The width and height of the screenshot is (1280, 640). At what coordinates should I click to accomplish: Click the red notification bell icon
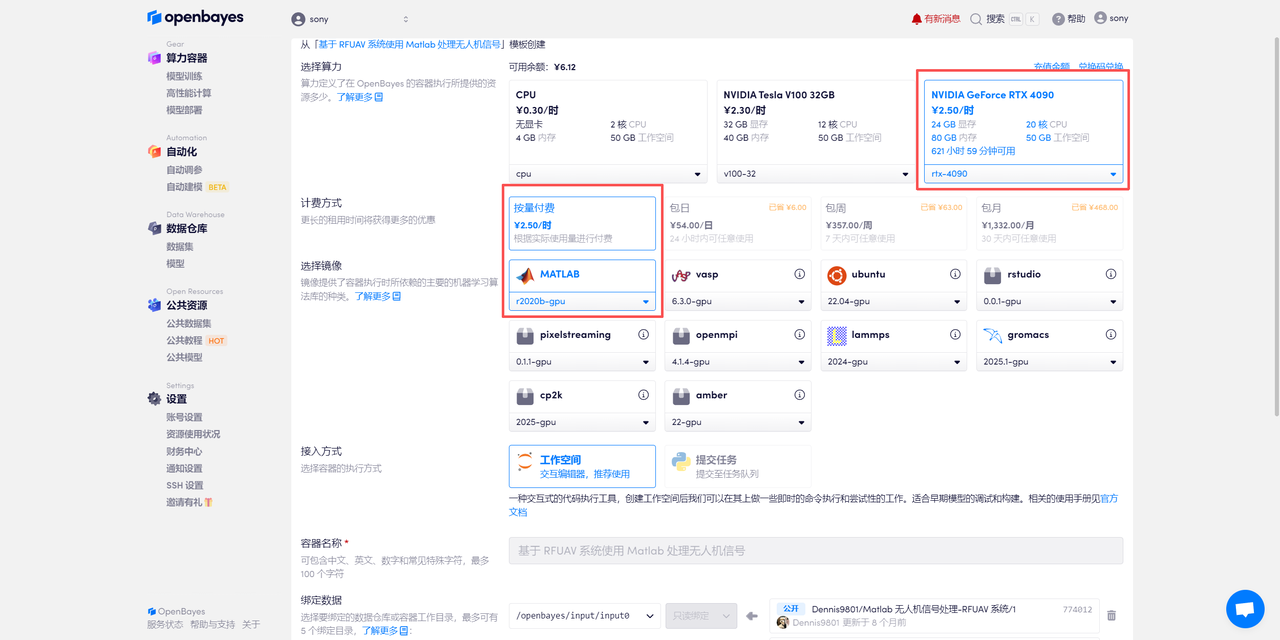tap(917, 19)
